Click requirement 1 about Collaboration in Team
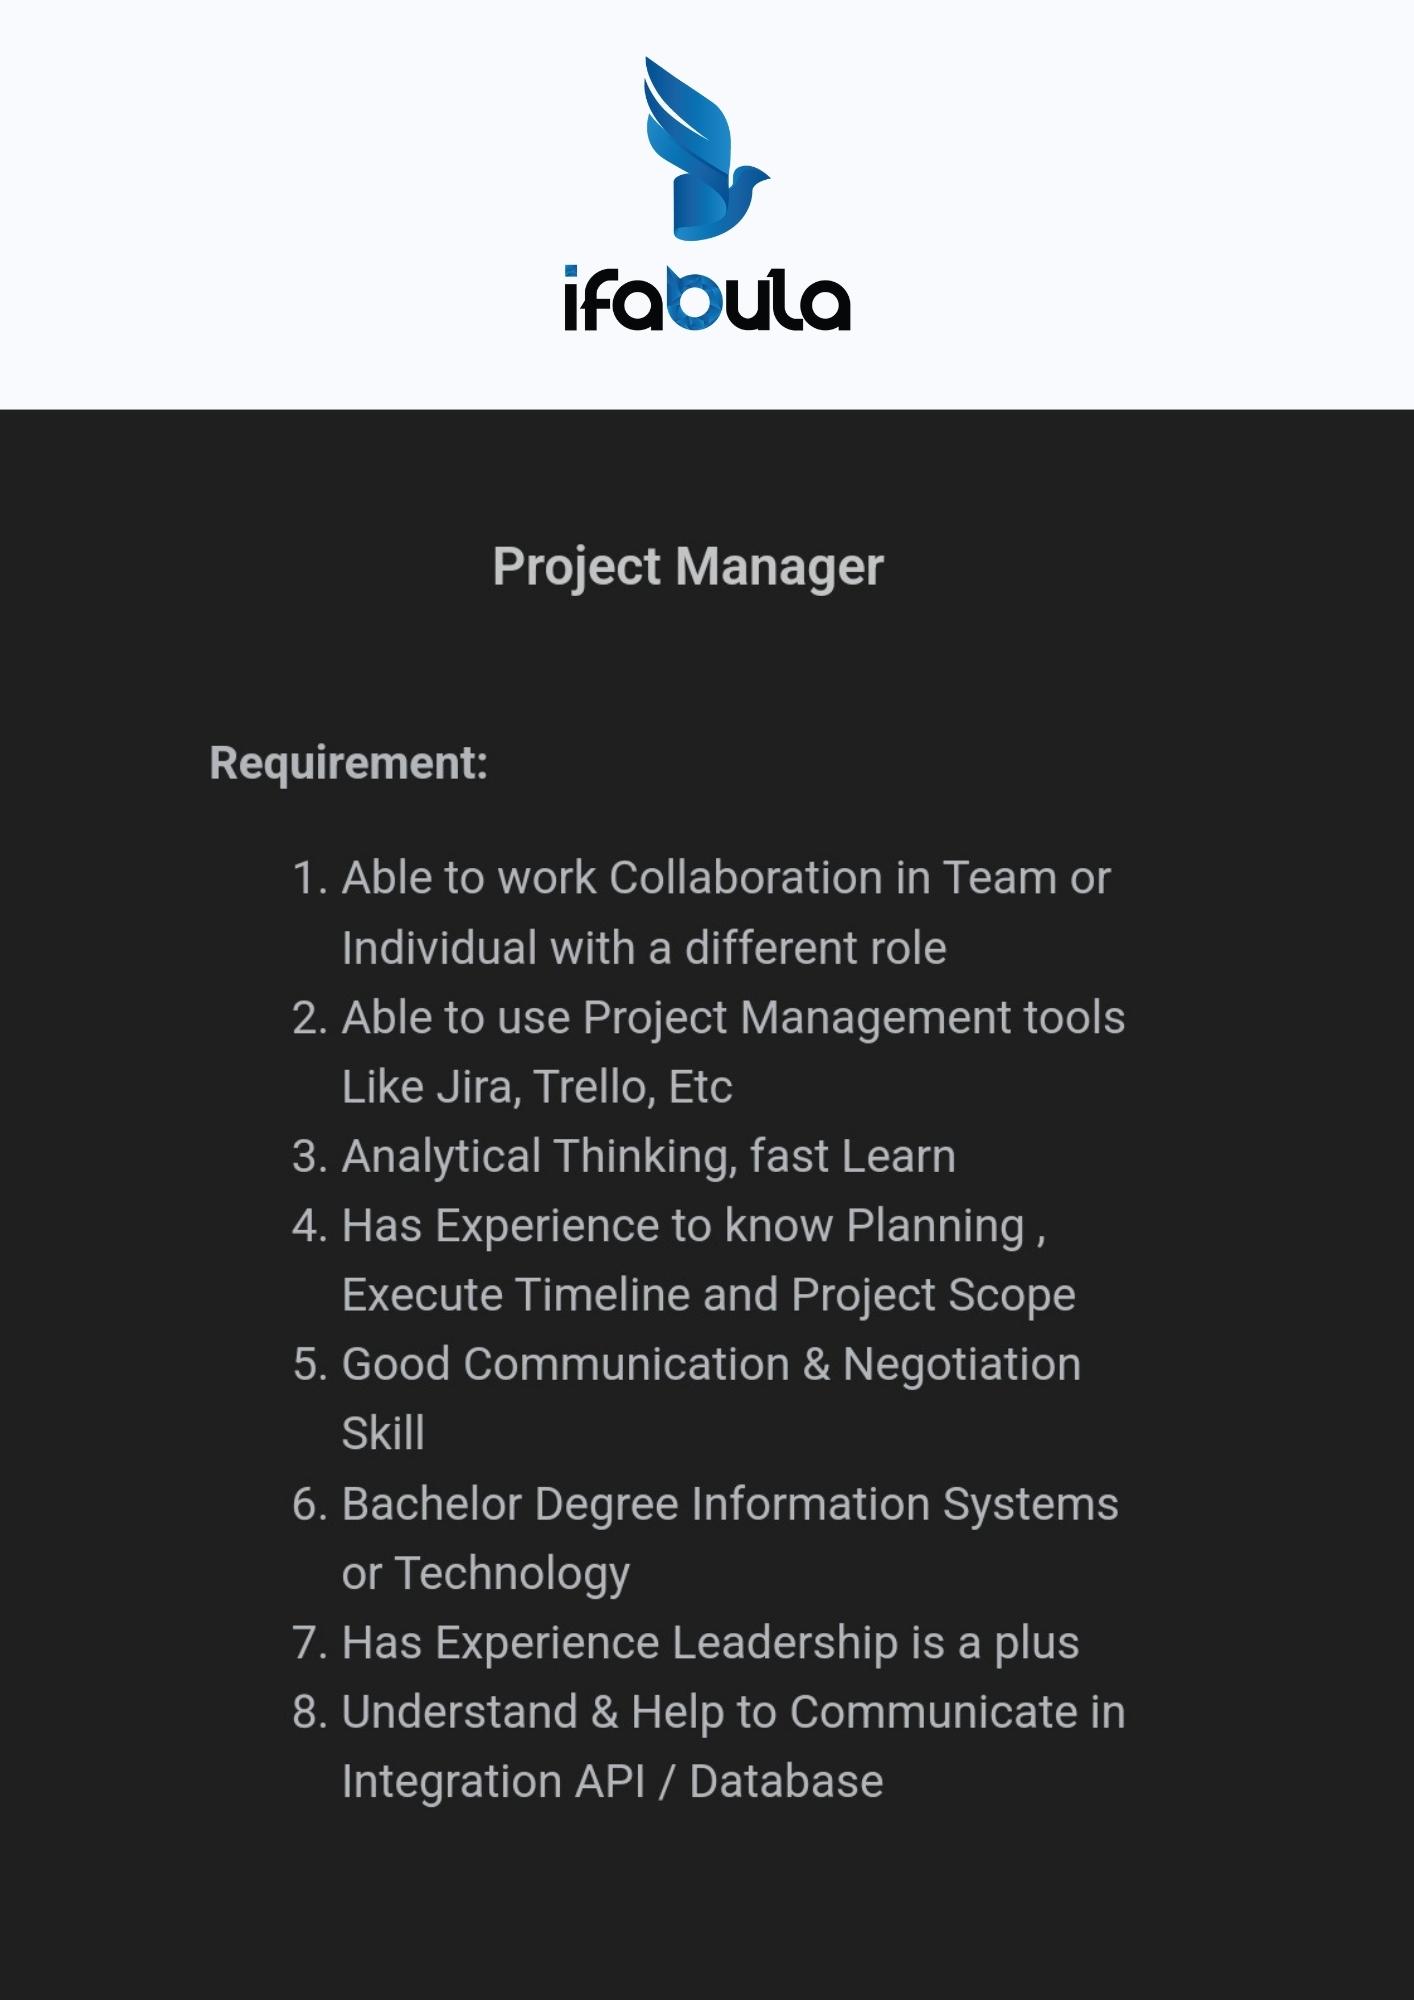Viewport: 1414px width, 2000px height. click(x=701, y=878)
